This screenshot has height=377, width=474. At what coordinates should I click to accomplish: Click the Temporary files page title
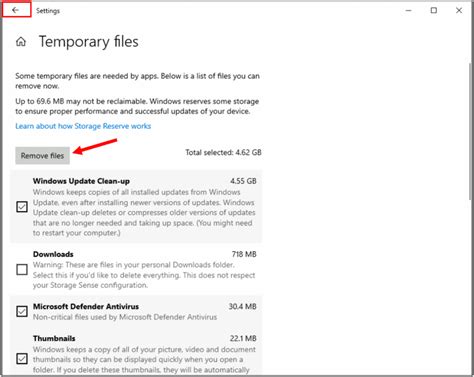click(x=89, y=42)
